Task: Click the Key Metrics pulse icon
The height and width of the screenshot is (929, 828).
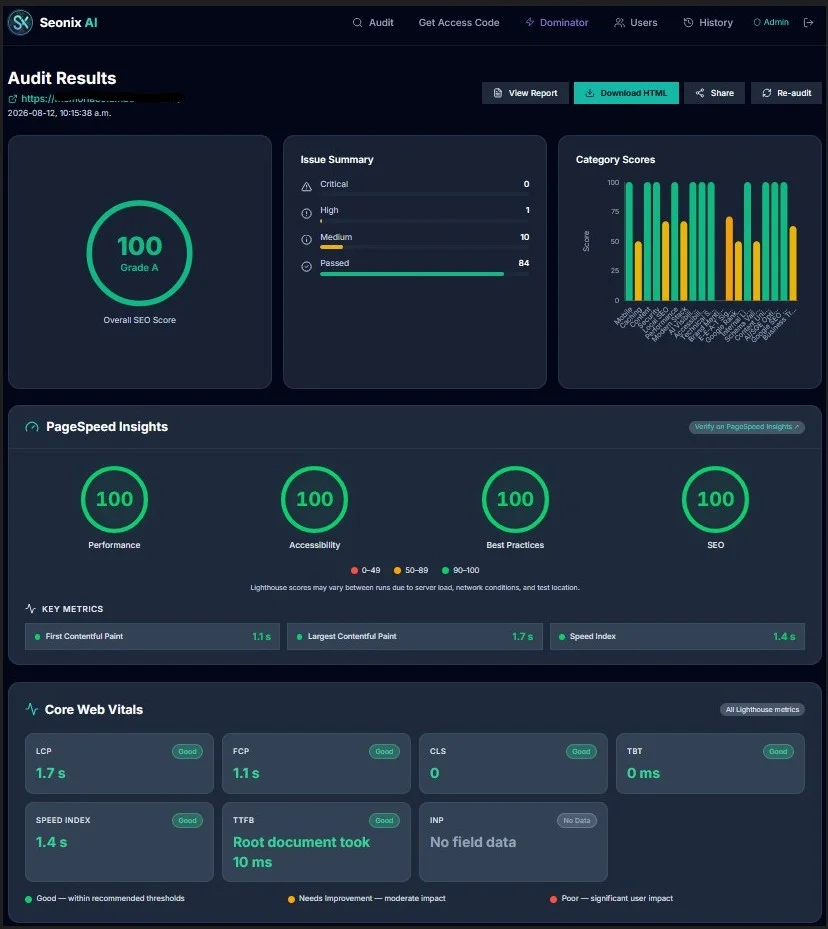Action: pos(31,608)
